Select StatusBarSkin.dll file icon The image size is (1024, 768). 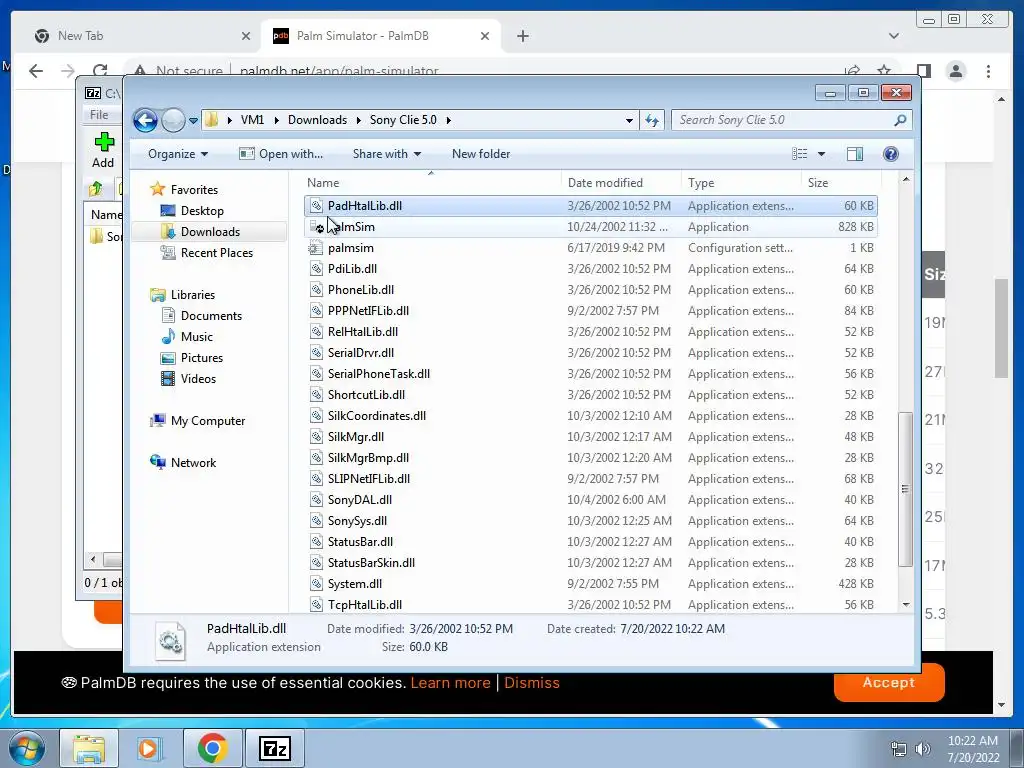tap(316, 563)
